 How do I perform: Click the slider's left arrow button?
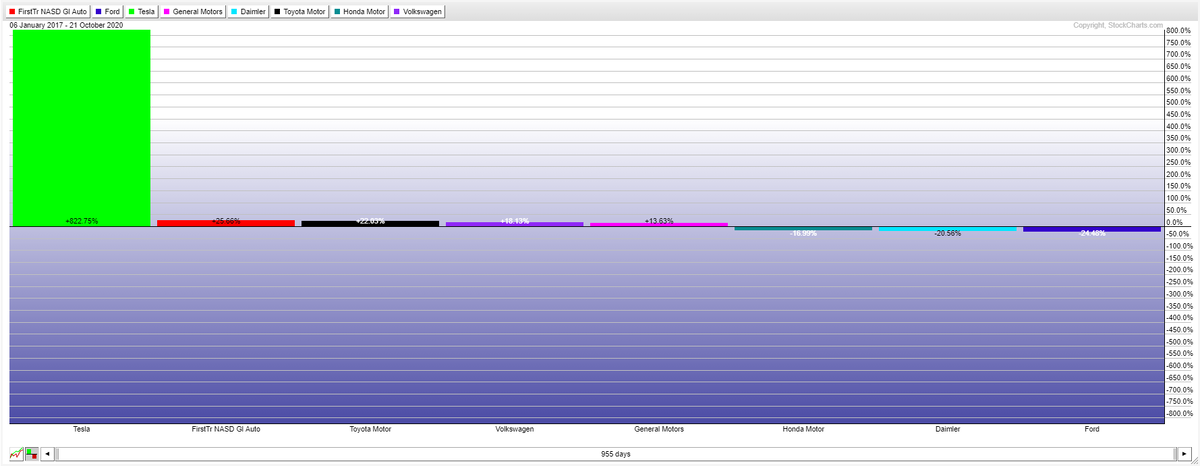click(x=47, y=454)
